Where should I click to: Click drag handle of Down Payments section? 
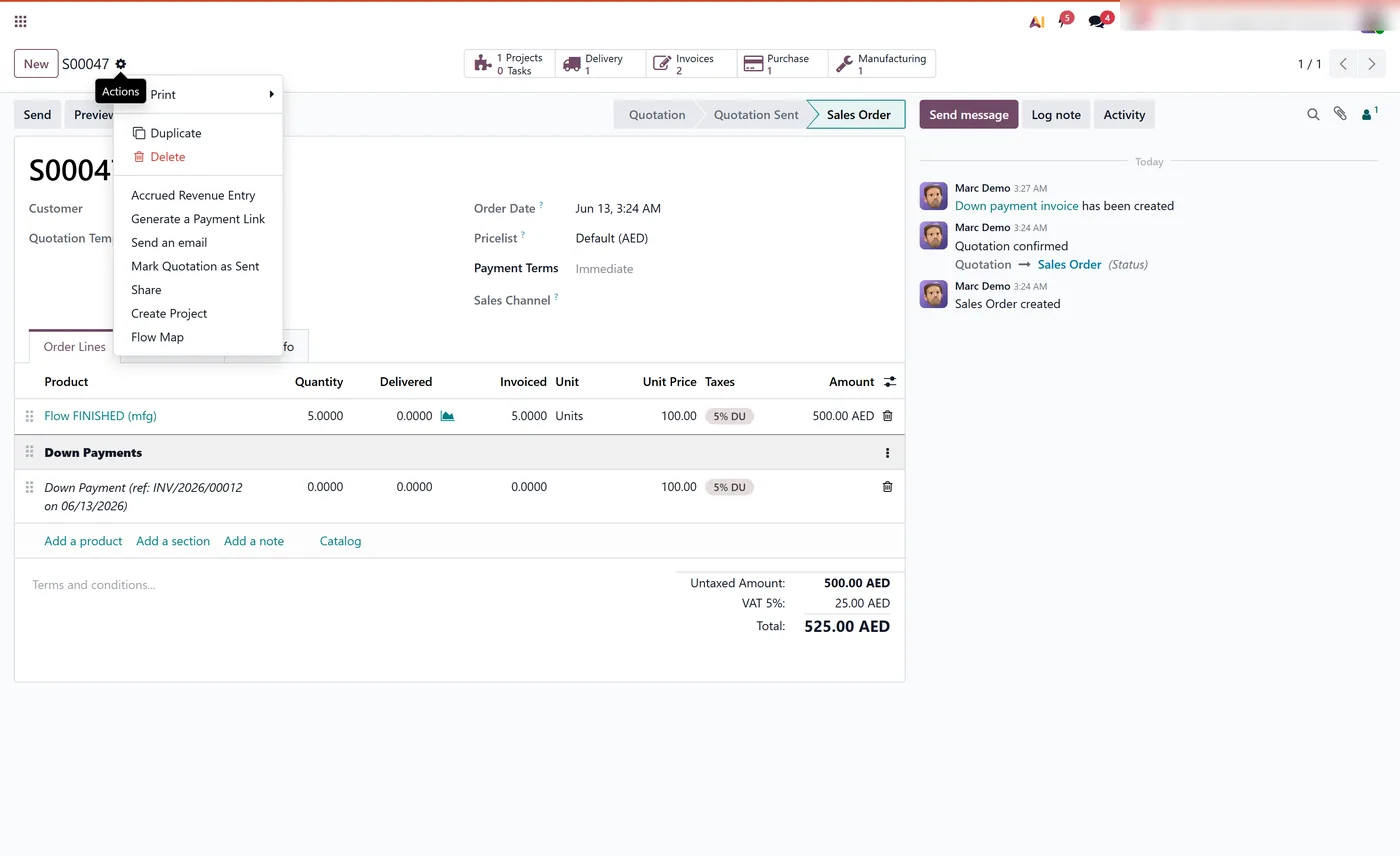pos(29,452)
